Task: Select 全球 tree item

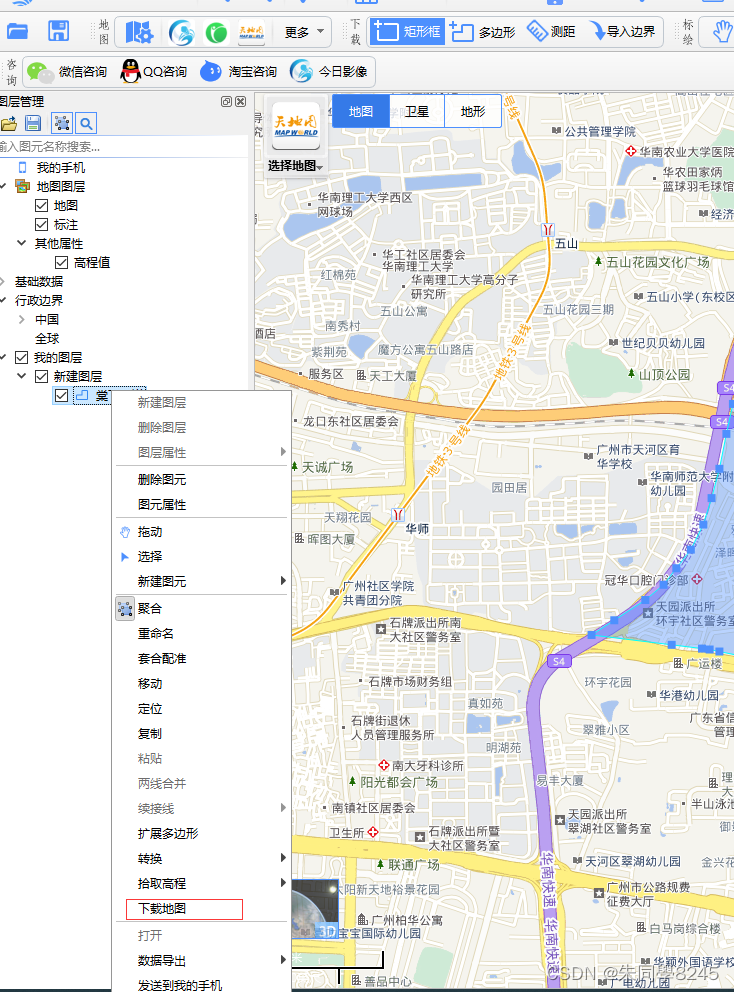Action: click(x=47, y=338)
